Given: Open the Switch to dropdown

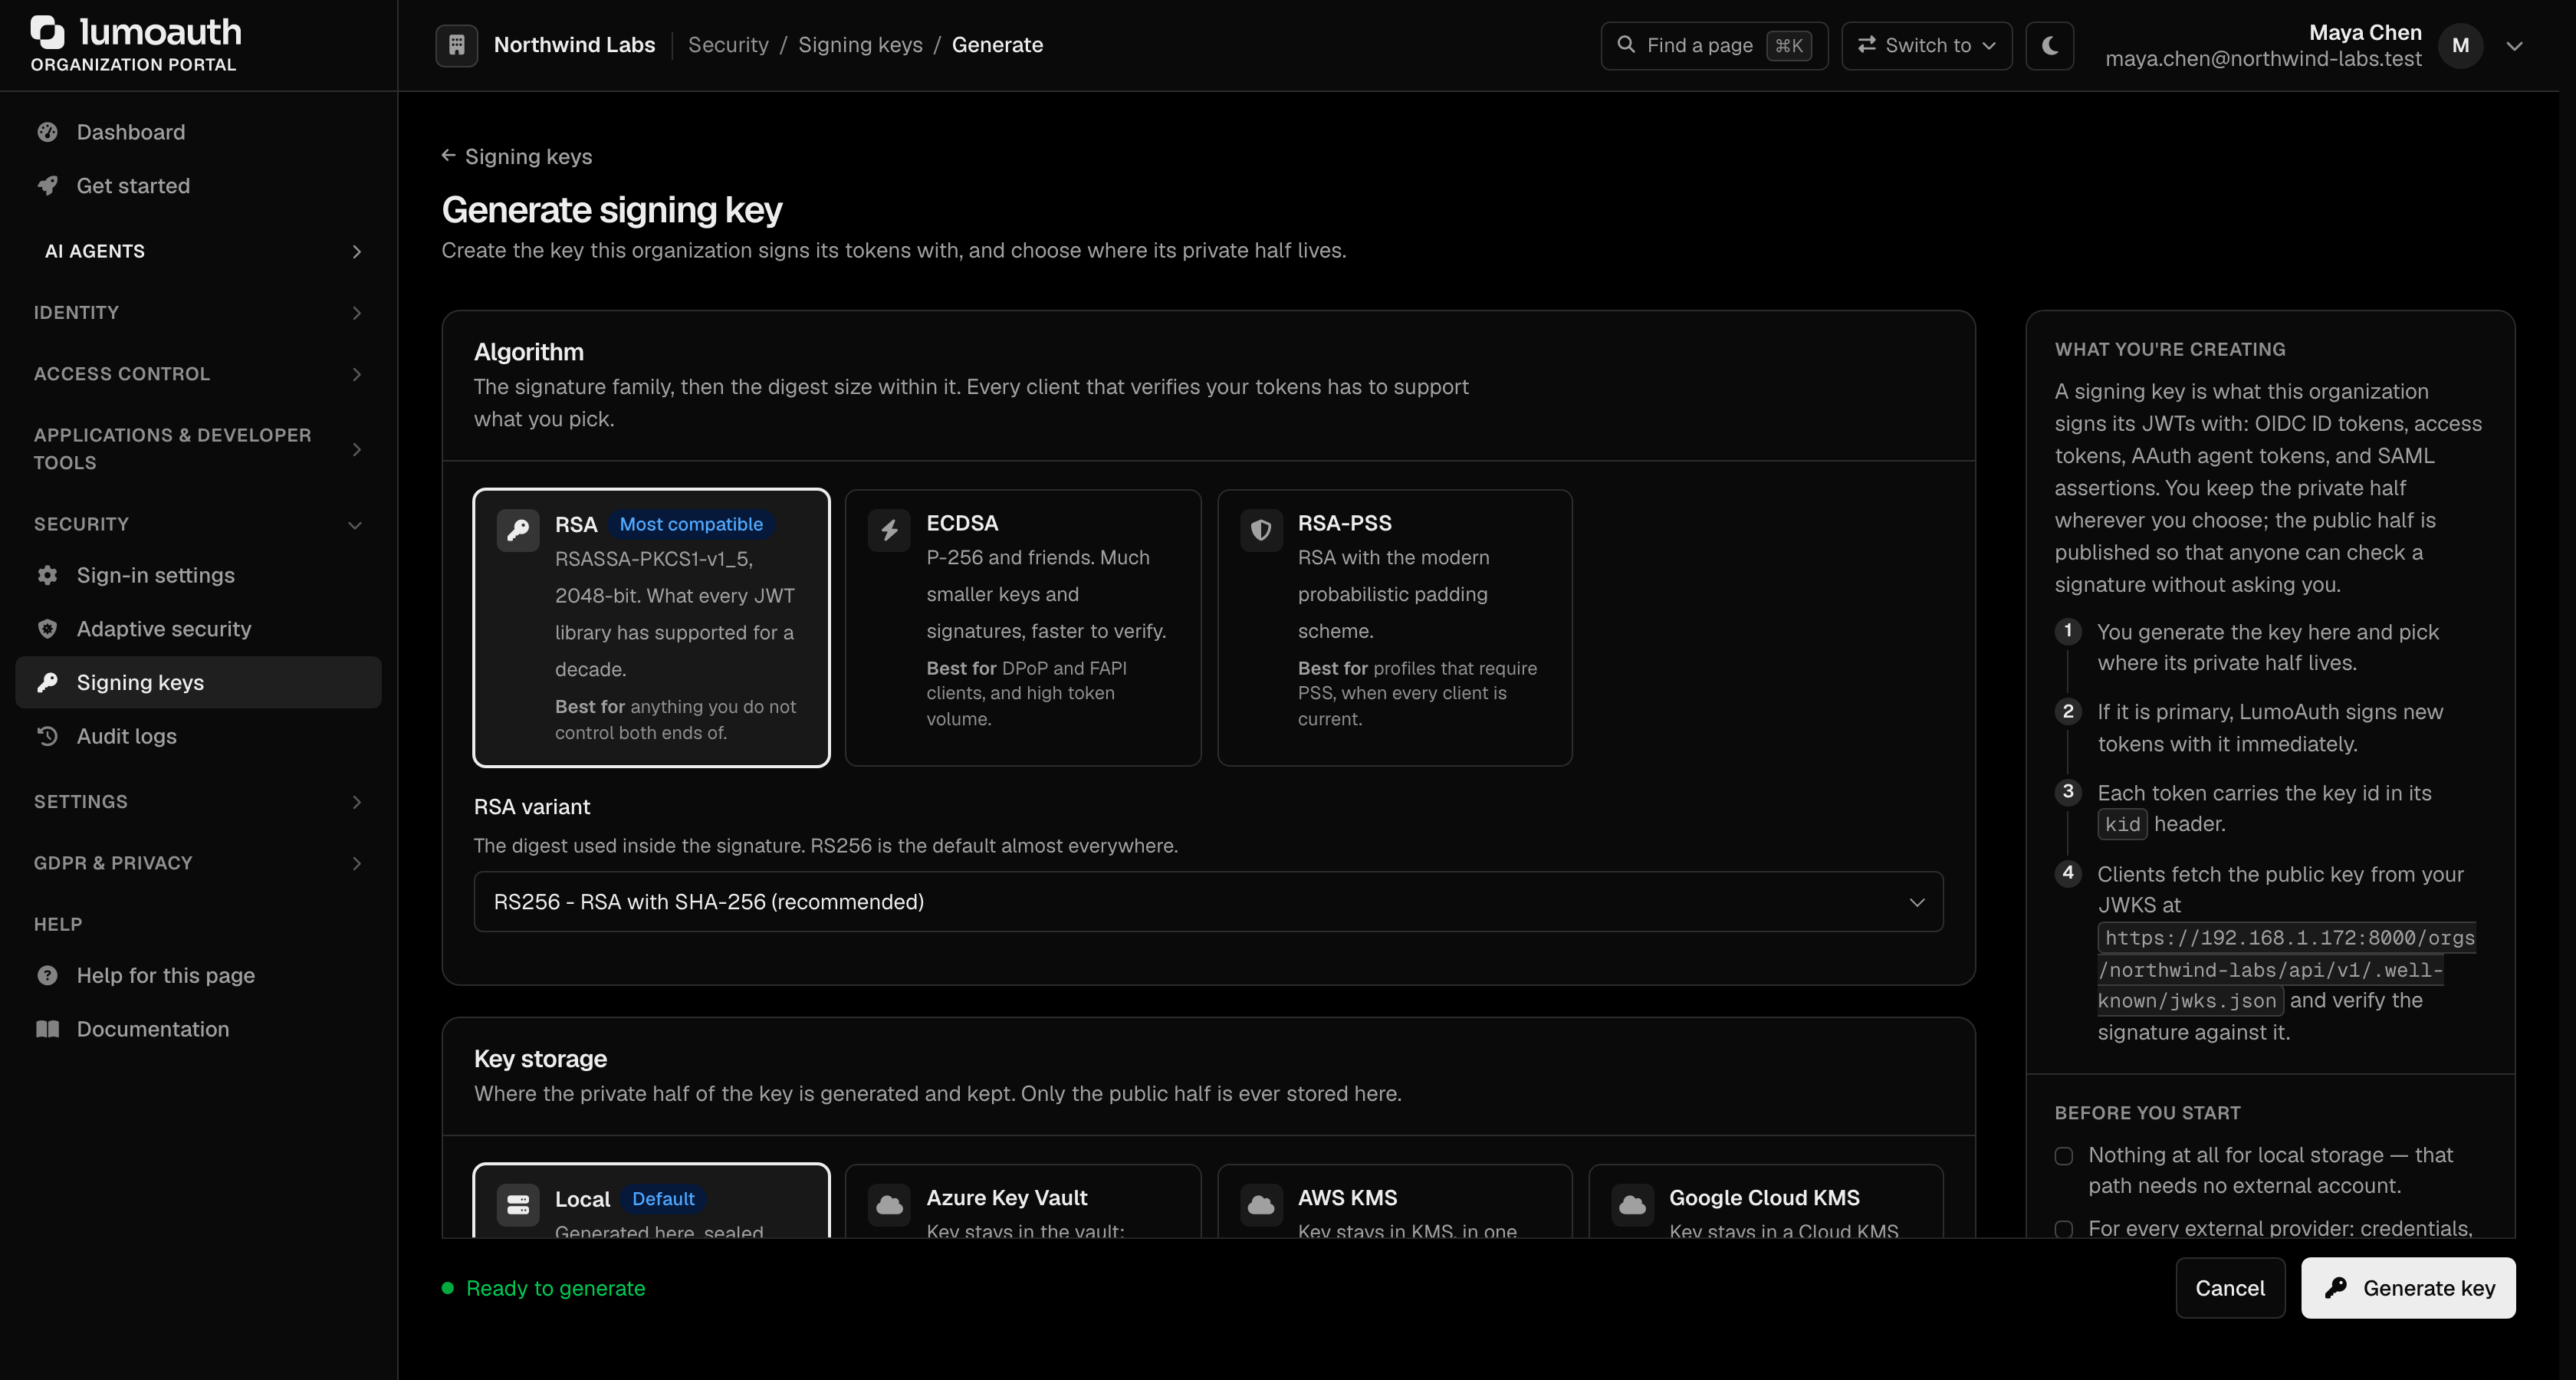Looking at the screenshot, I should click(1927, 45).
